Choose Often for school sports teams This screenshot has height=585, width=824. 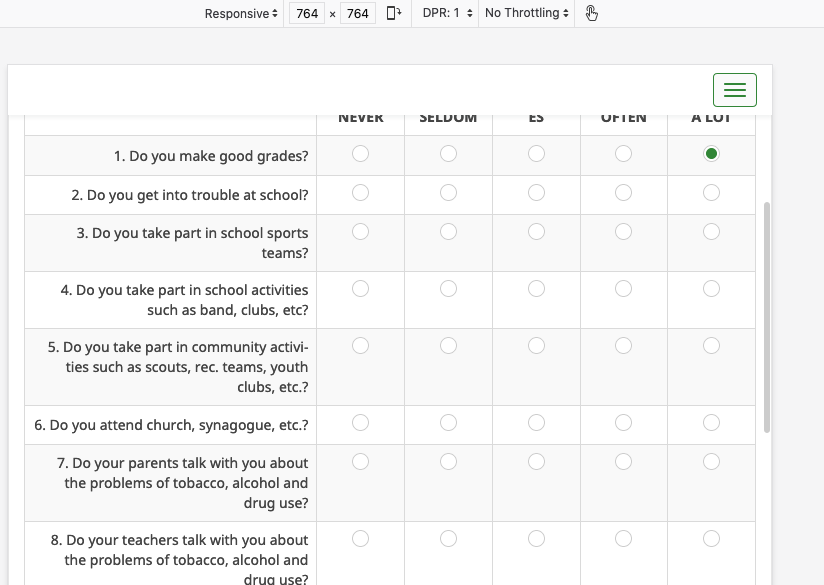[623, 232]
